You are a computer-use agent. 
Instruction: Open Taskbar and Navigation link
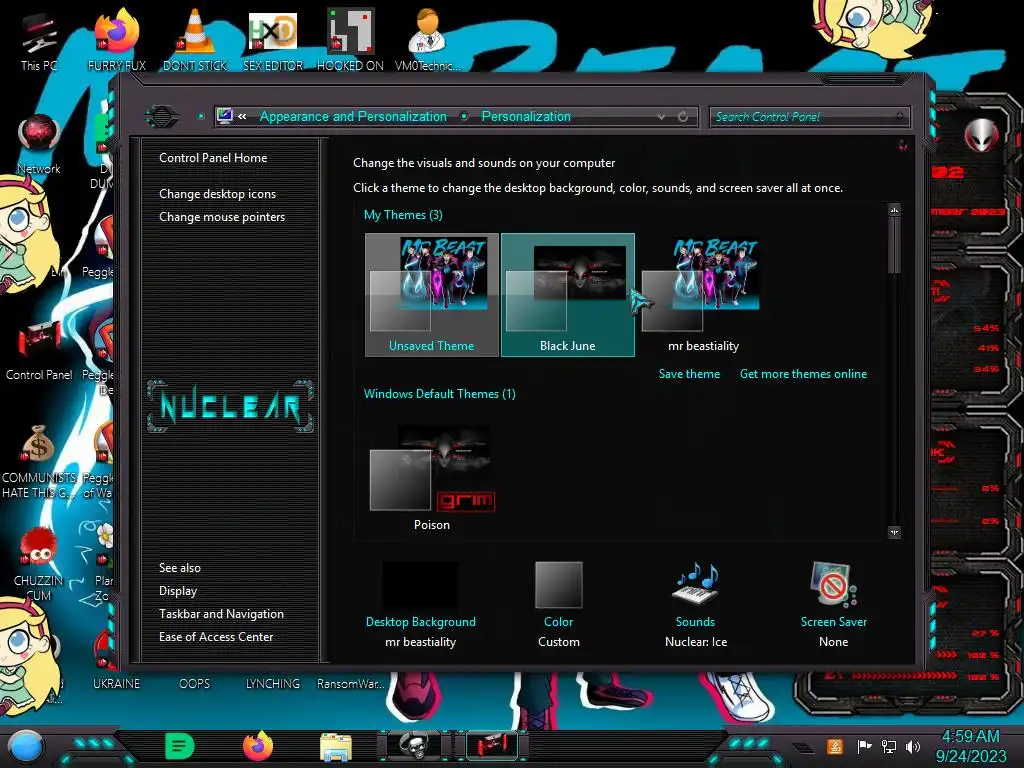click(221, 614)
